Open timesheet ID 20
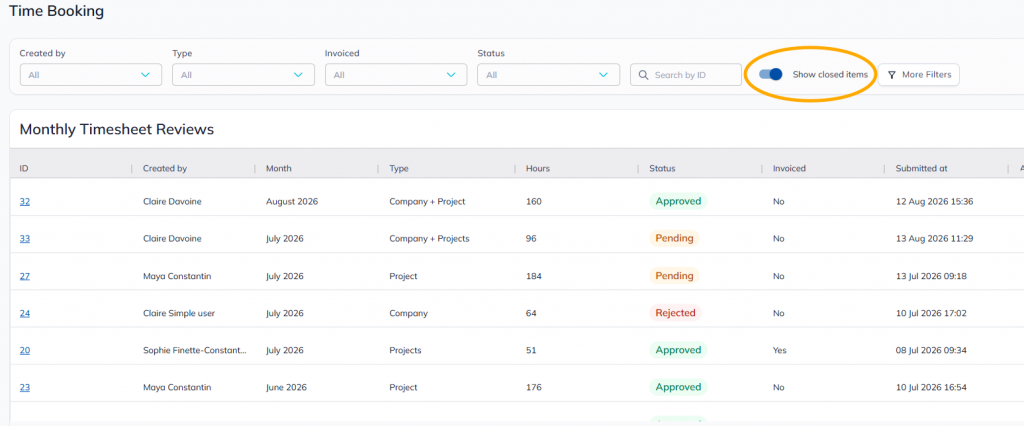Screen dimensions: 1024x426 25,350
